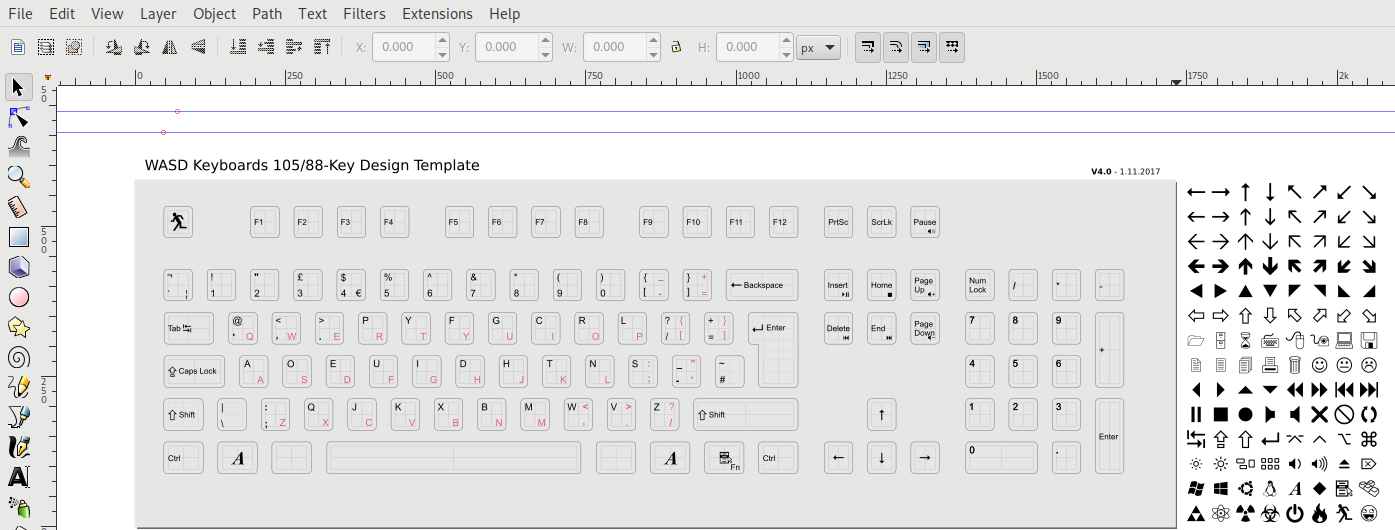Choose the Node edit tool
This screenshot has height=530, width=1395.
point(18,118)
